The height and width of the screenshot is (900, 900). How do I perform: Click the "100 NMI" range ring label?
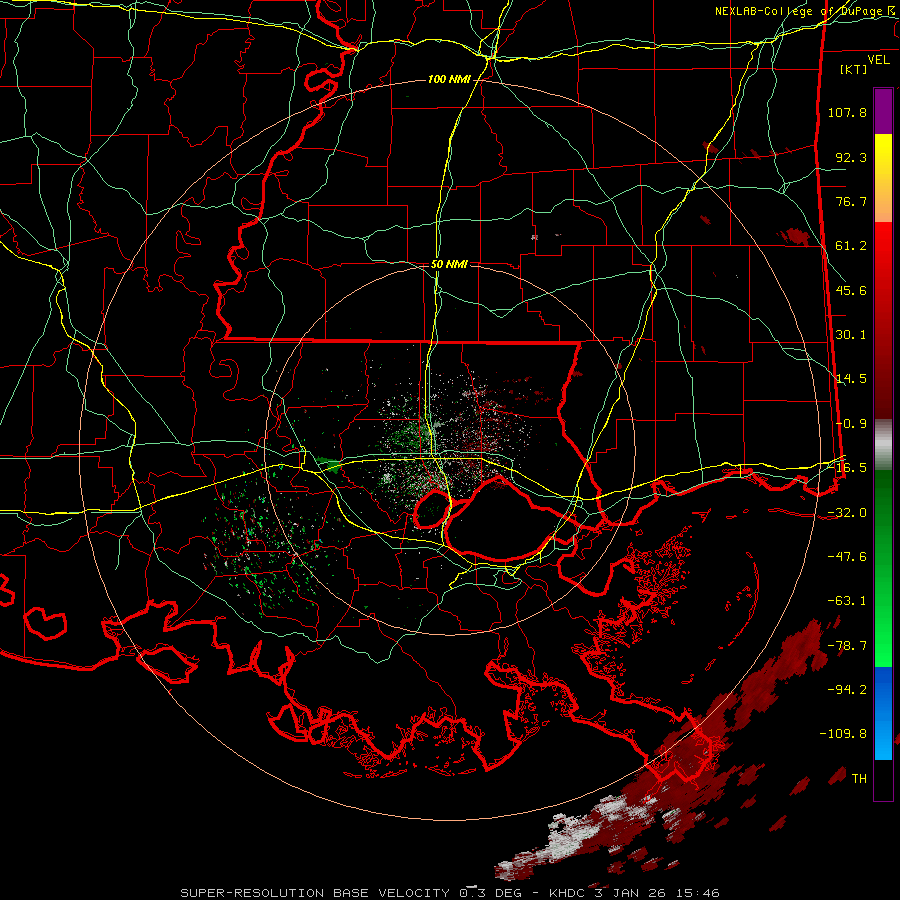pyautogui.click(x=449, y=79)
